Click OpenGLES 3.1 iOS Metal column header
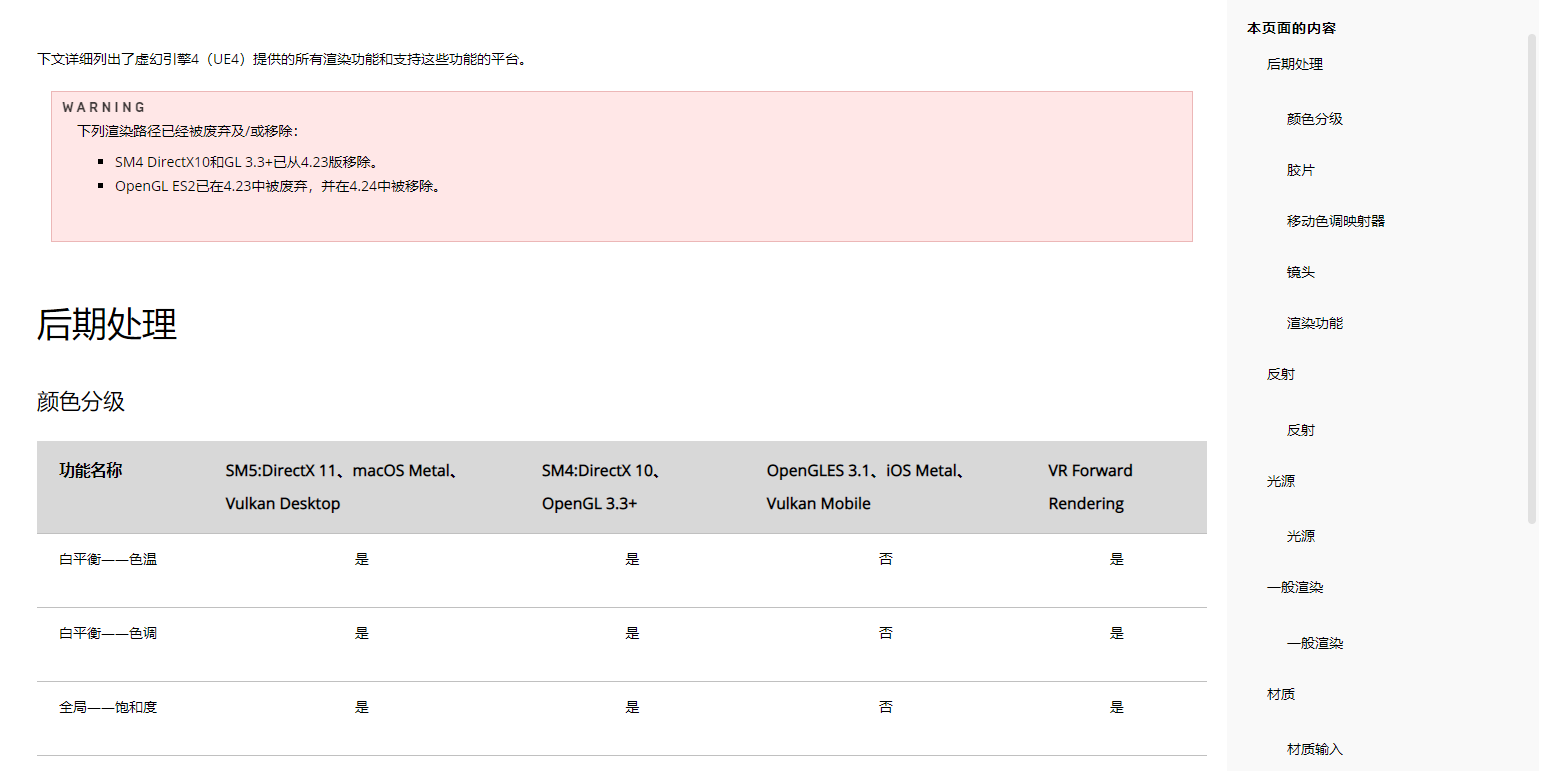The width and height of the screenshot is (1552, 771). point(866,487)
